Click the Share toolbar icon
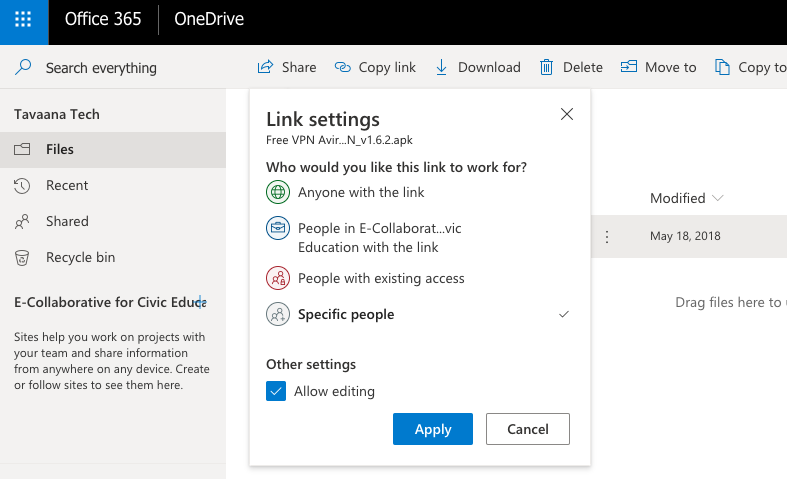Image resolution: width=787 pixels, height=479 pixels. (x=265, y=67)
